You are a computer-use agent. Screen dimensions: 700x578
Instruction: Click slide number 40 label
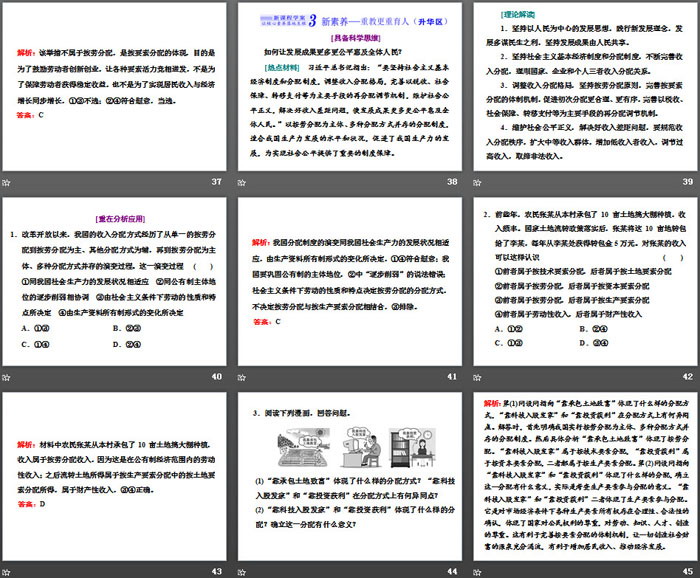coord(217,377)
